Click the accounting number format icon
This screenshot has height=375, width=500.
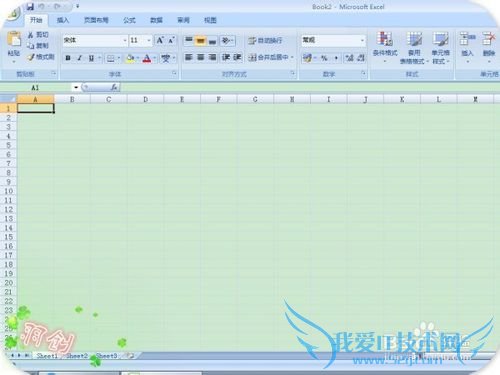pyautogui.click(x=307, y=58)
